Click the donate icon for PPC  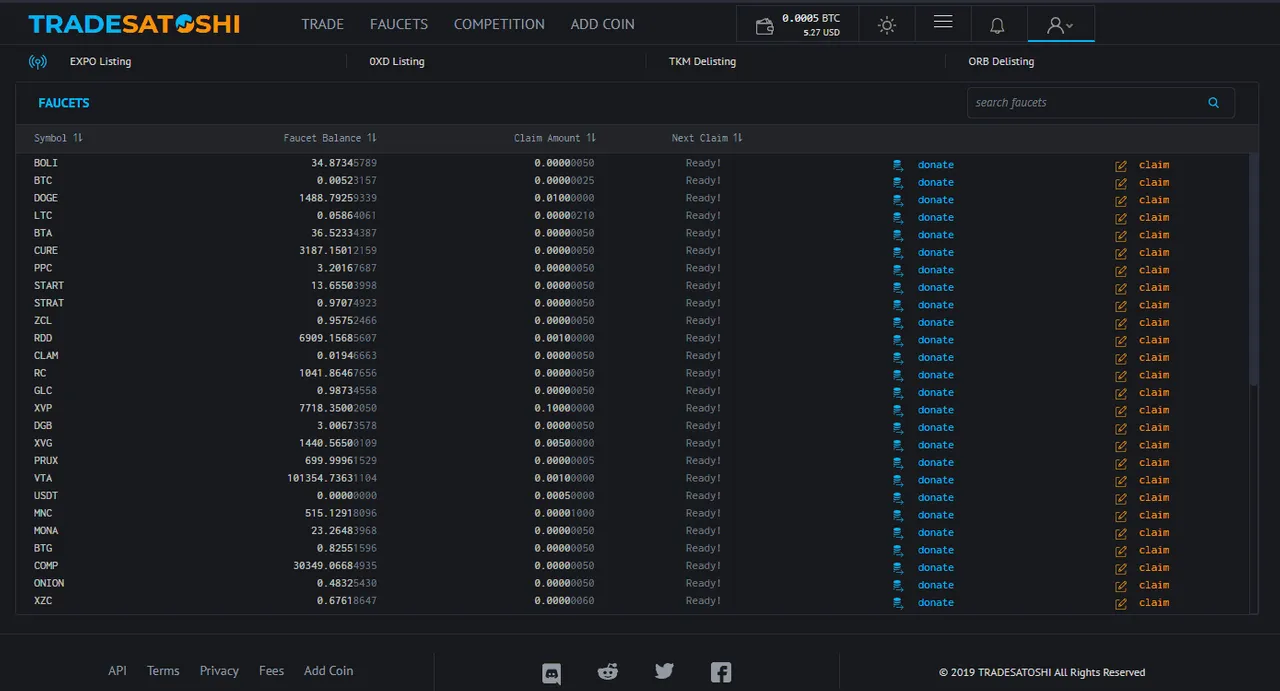pos(898,271)
